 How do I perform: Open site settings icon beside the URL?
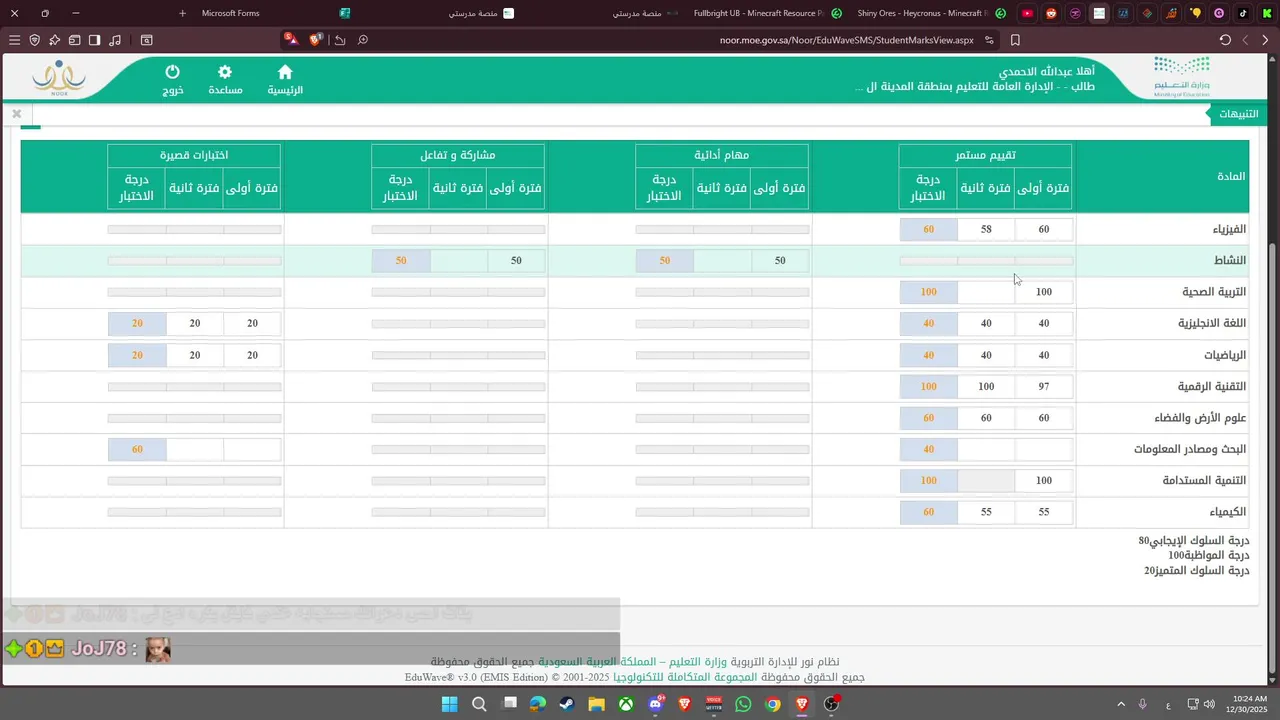click(x=989, y=40)
